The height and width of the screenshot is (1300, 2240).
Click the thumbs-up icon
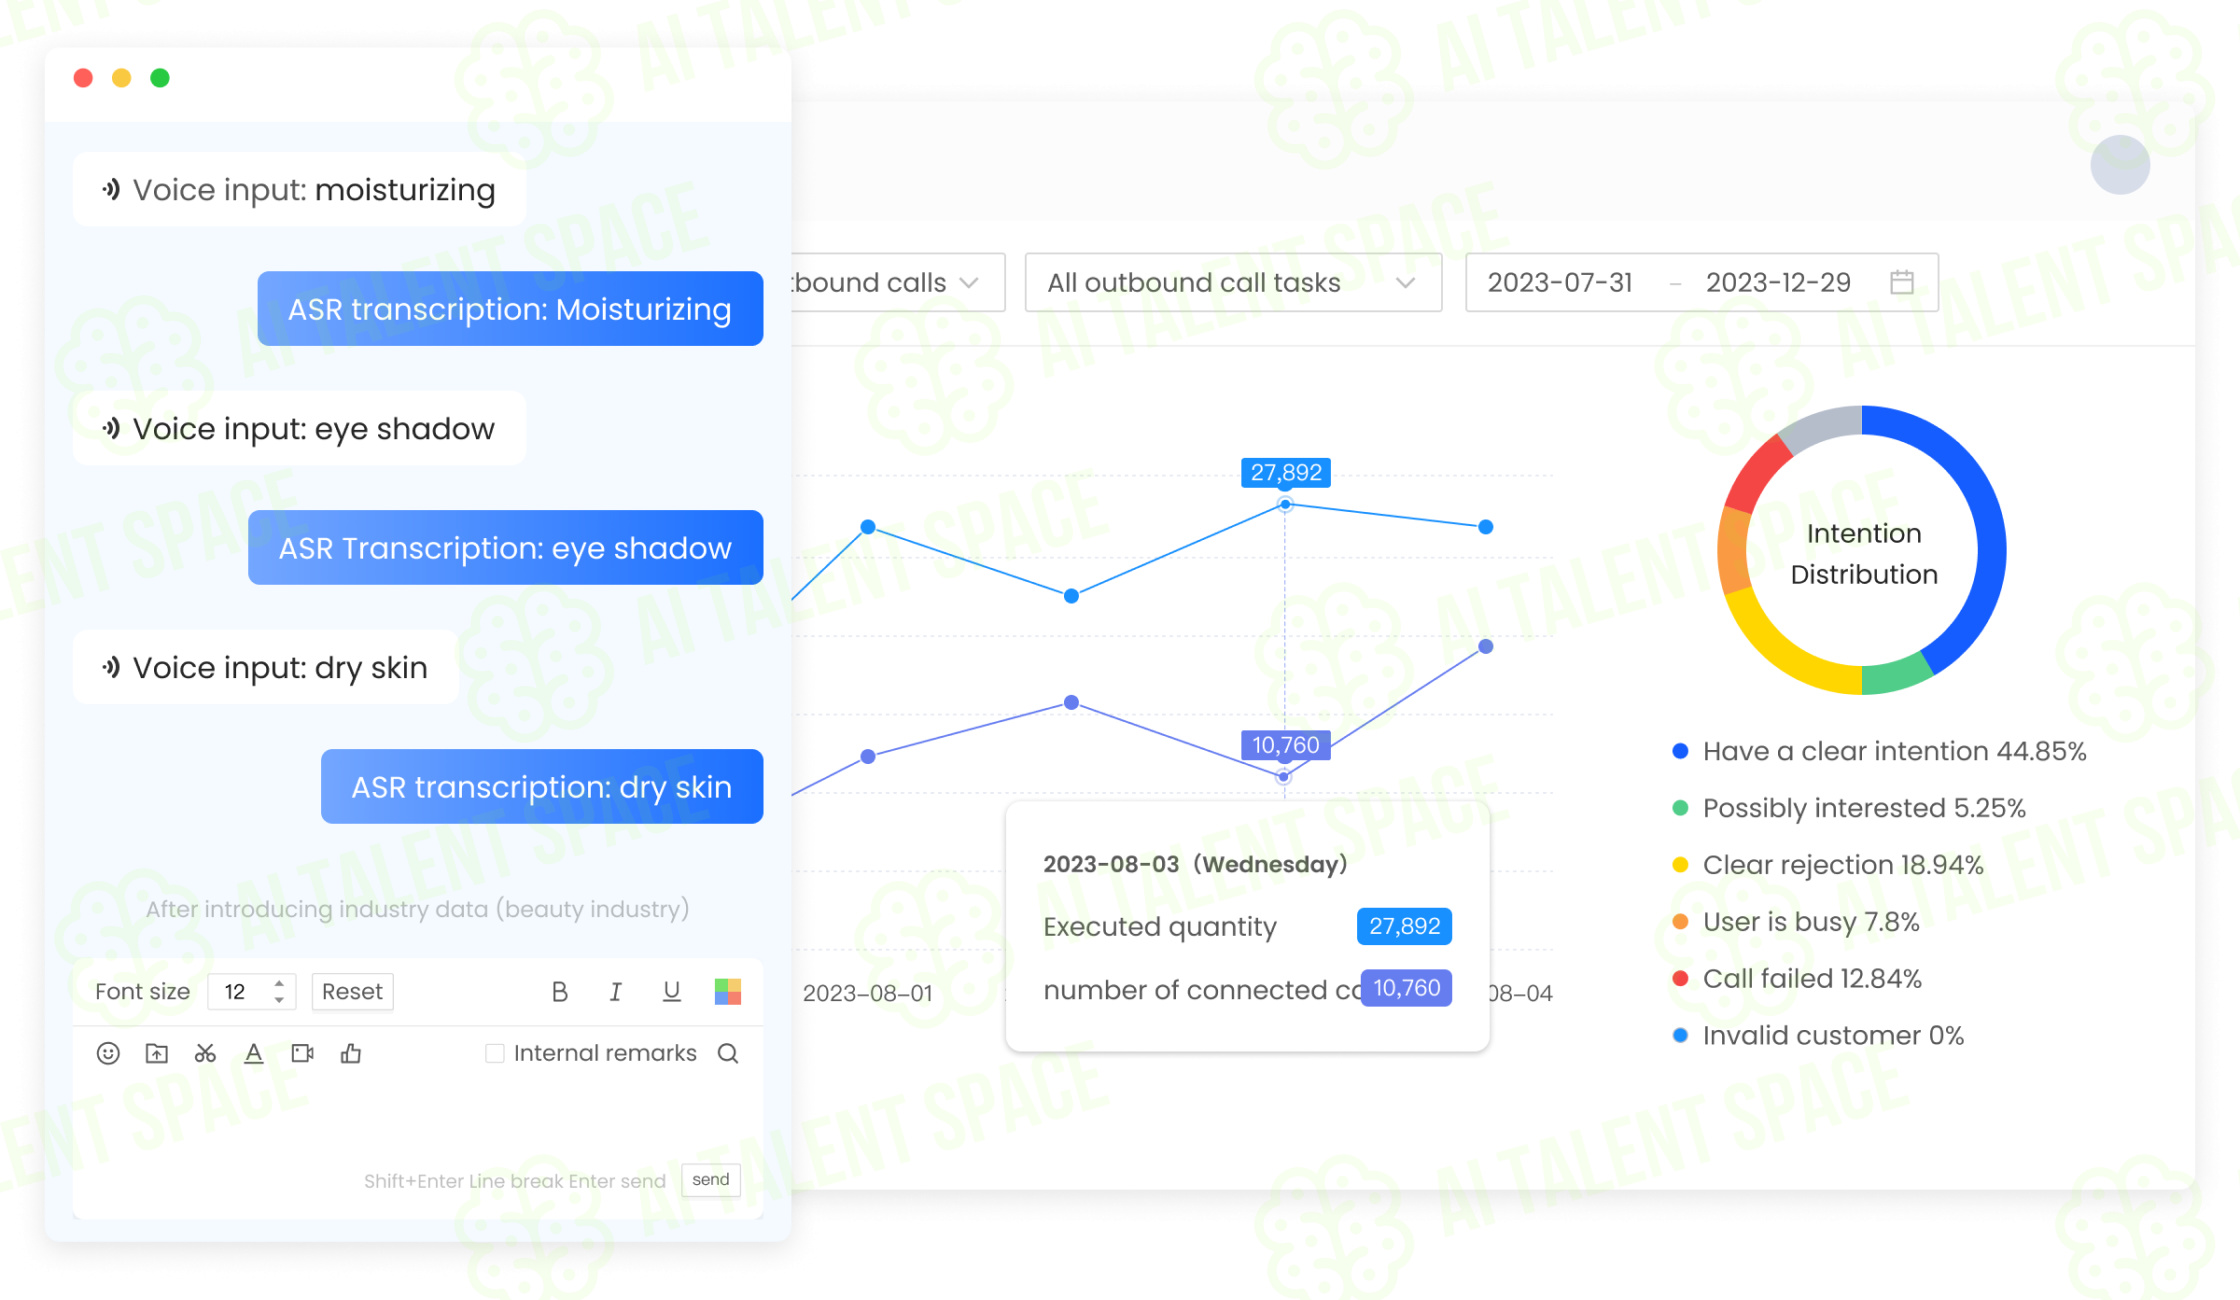coord(351,1053)
